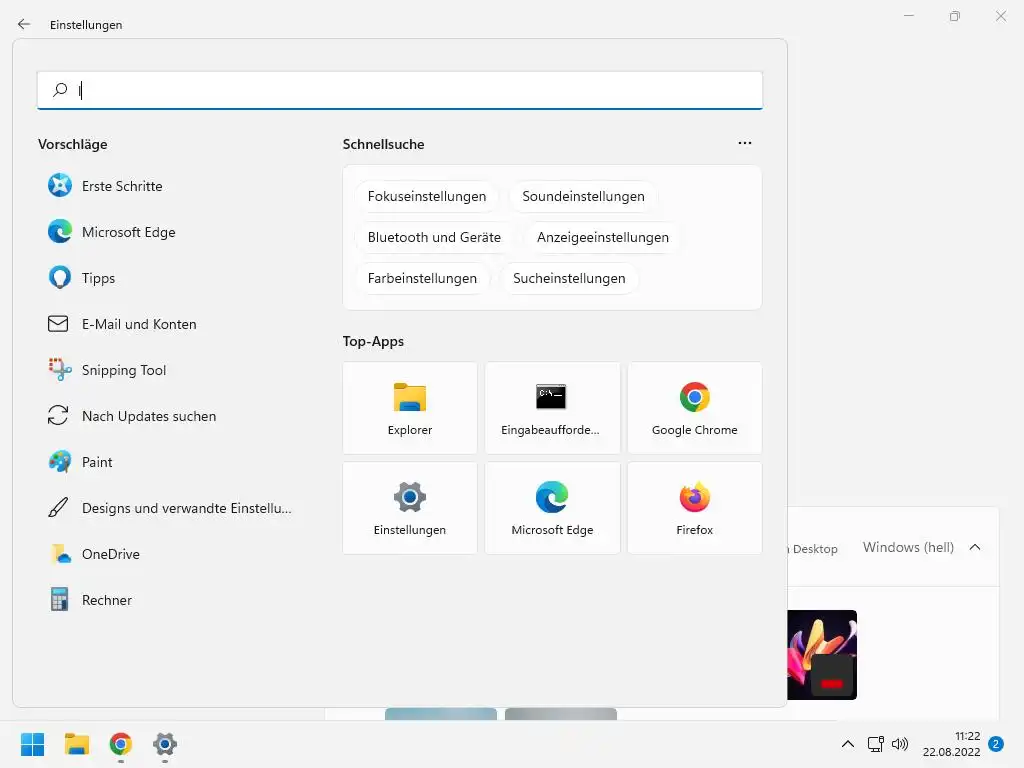
Task: Open the notification badge showing 2
Action: tap(996, 744)
